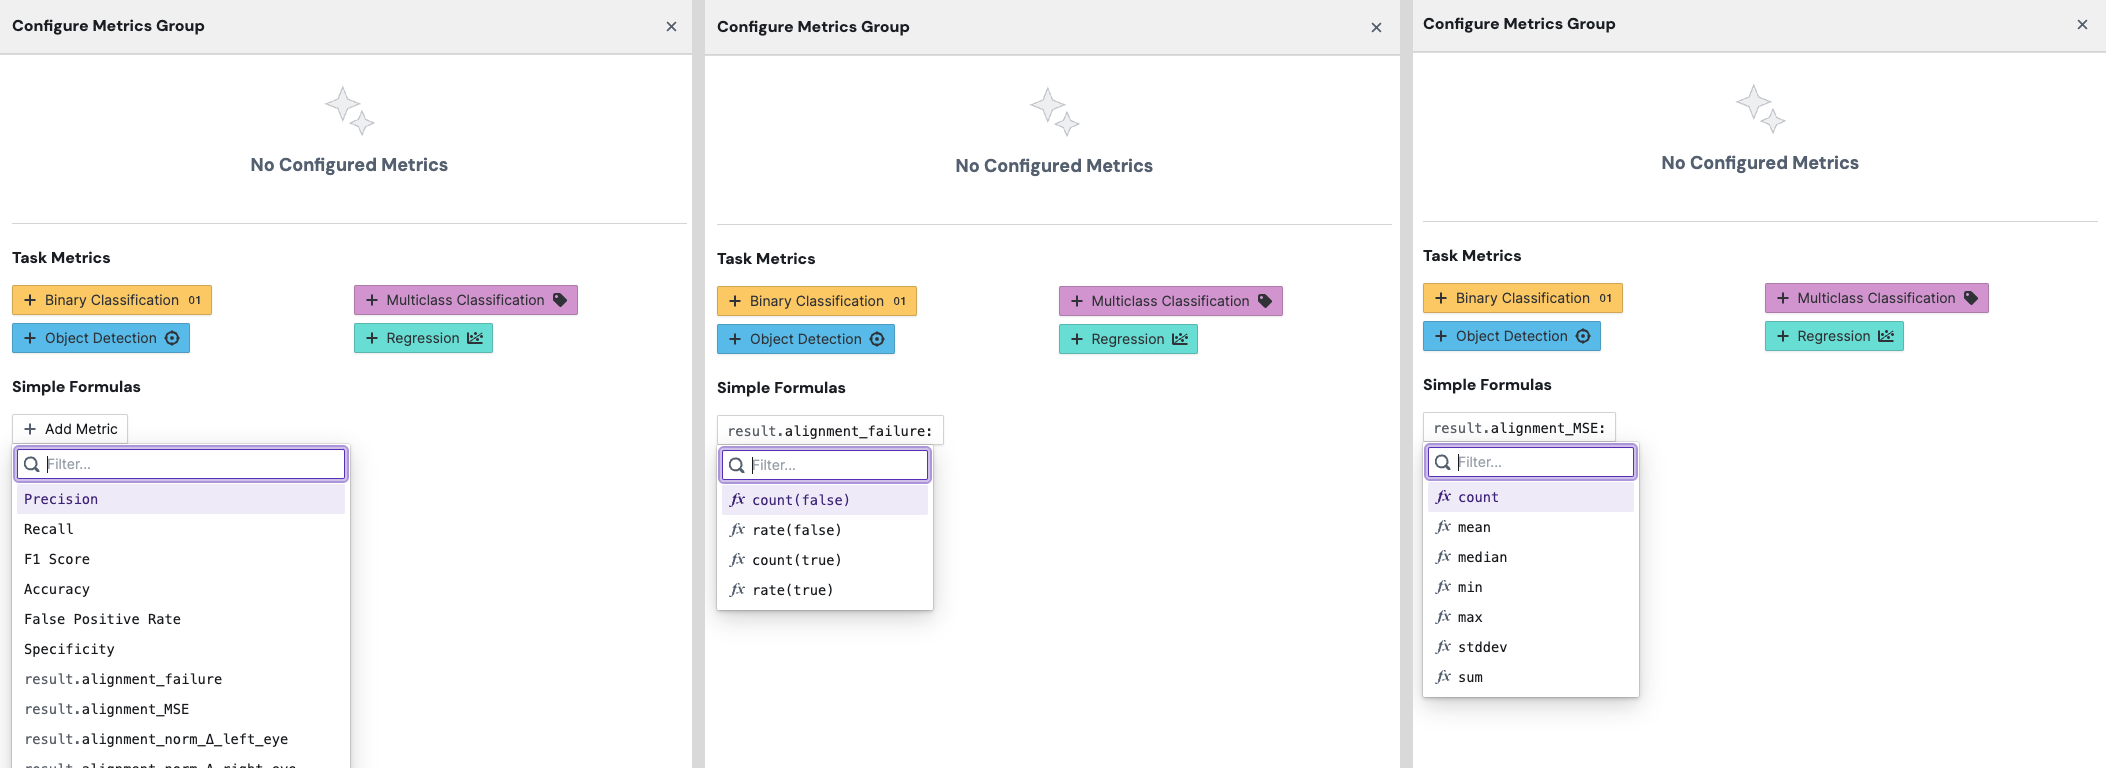
Task: Click the Add Metric dropdown button
Action: click(x=70, y=429)
